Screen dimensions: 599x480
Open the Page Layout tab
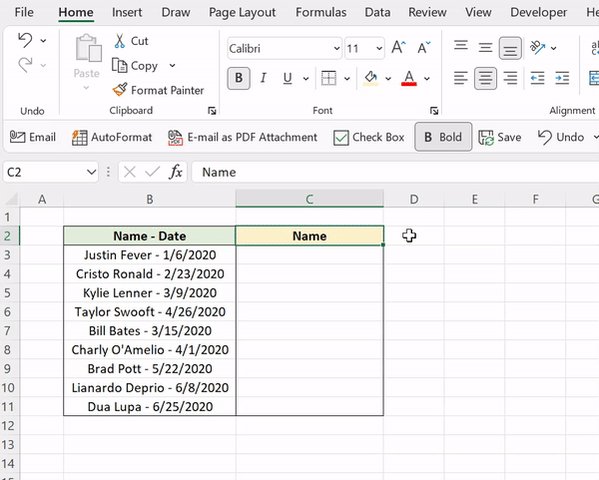242,12
